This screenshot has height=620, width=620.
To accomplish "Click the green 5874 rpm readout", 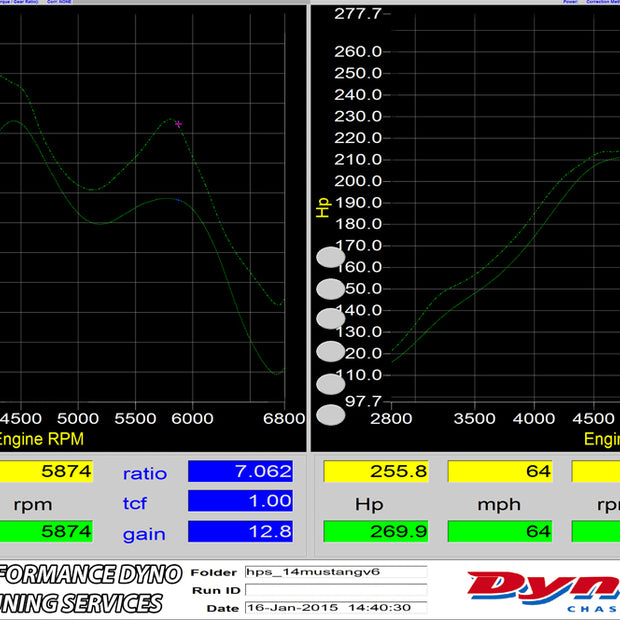I will coord(46,531).
